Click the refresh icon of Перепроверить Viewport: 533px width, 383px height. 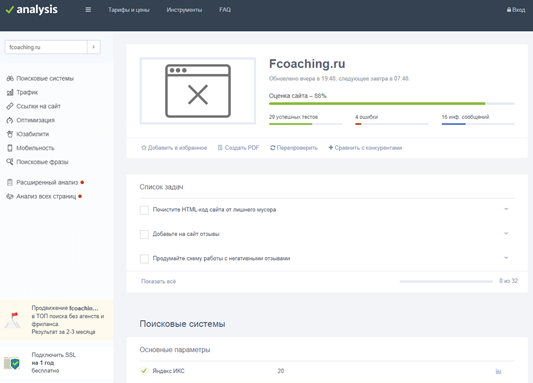coord(273,148)
